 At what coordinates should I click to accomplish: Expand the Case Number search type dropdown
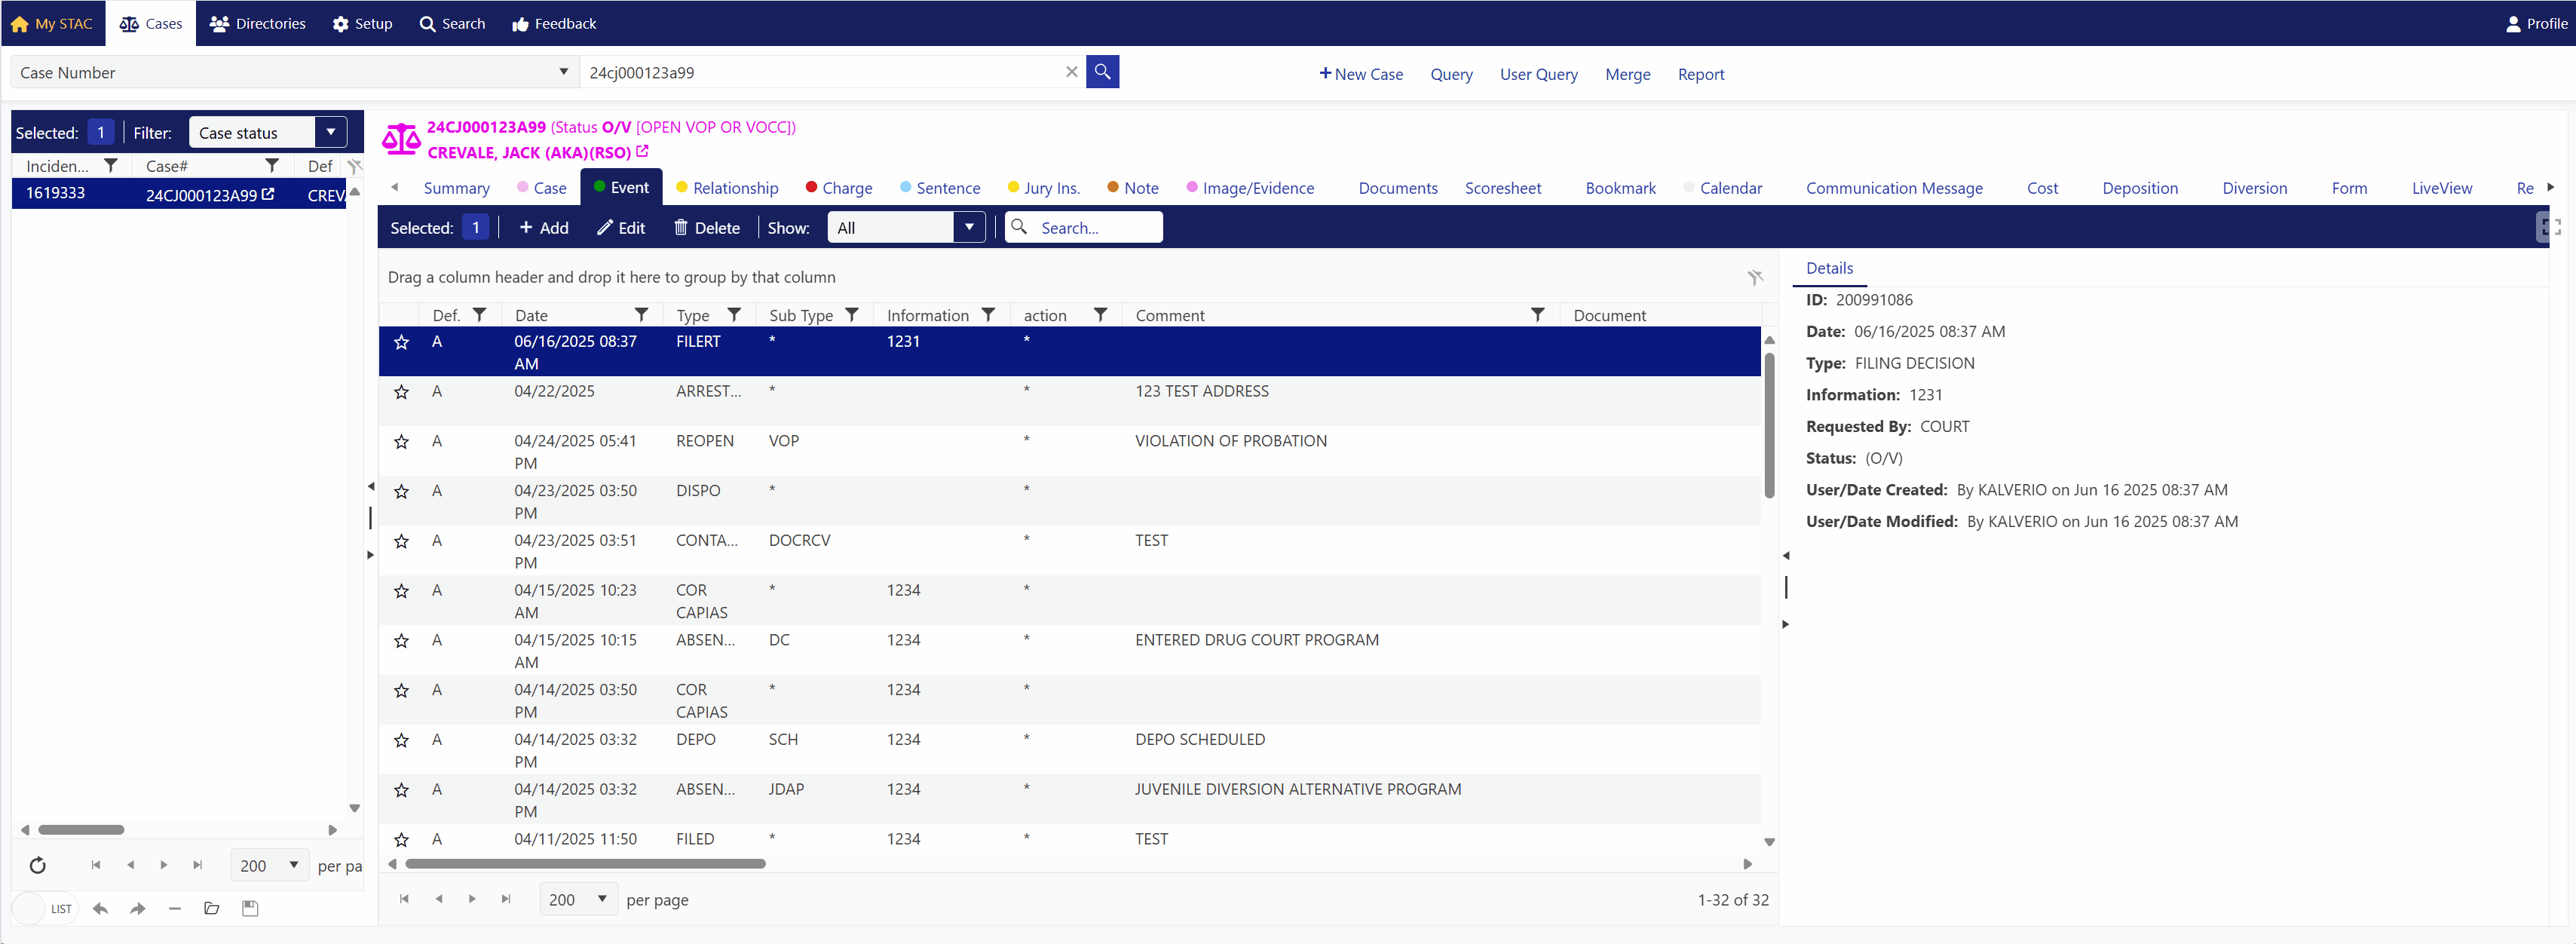click(563, 72)
